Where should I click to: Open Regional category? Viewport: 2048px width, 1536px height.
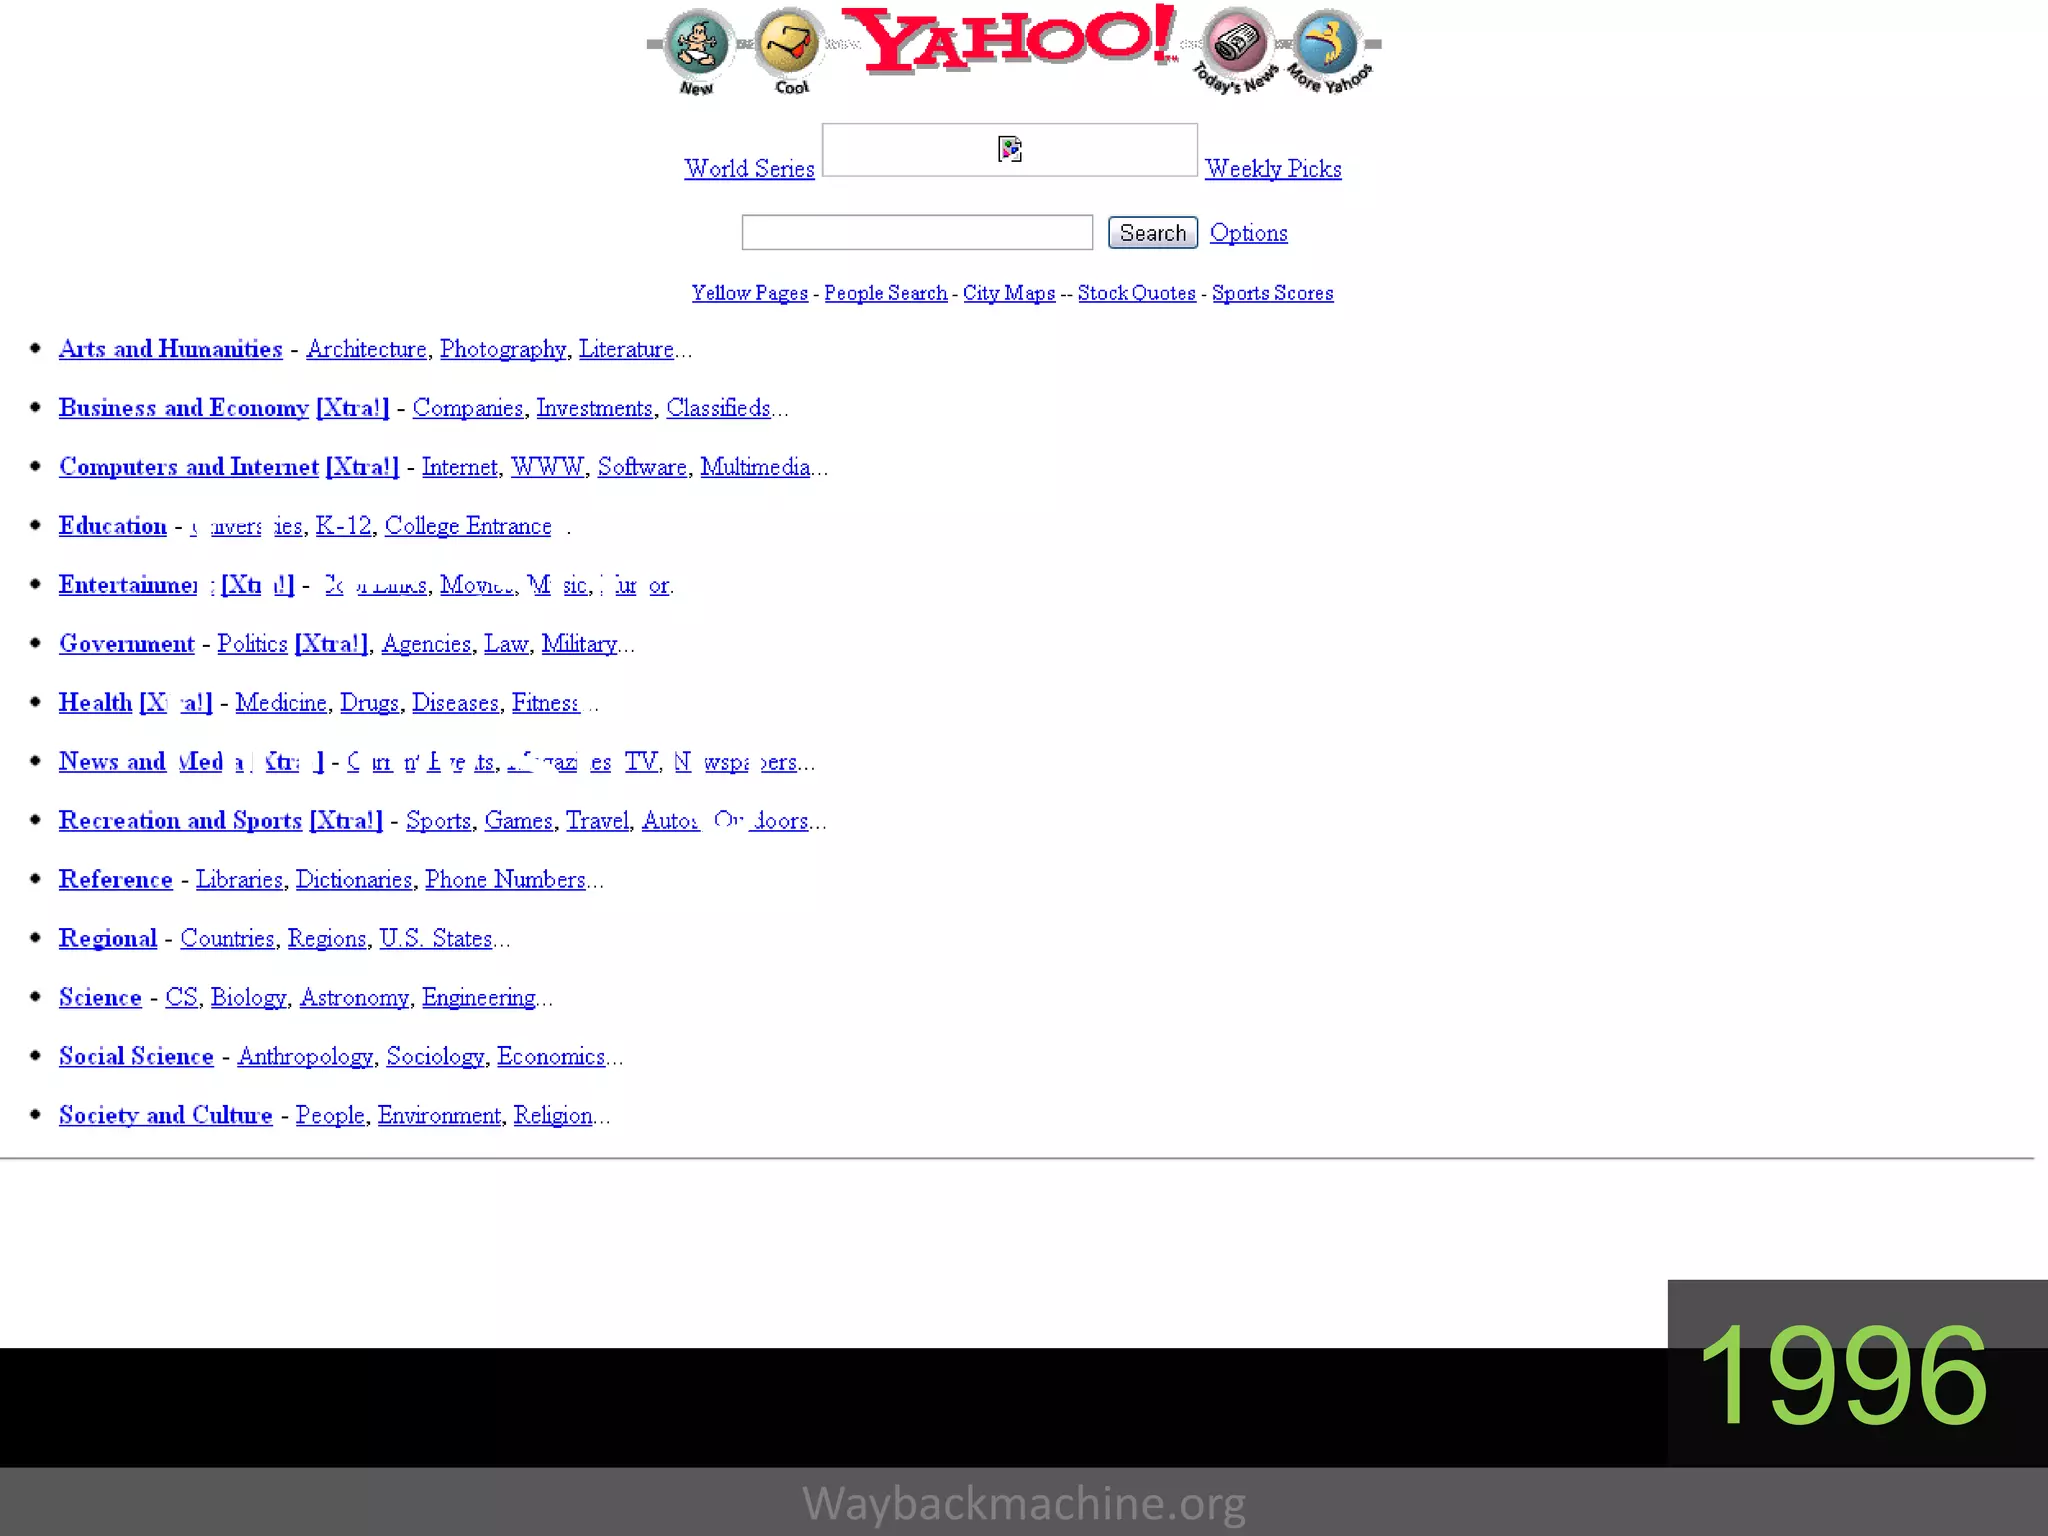coord(108,939)
